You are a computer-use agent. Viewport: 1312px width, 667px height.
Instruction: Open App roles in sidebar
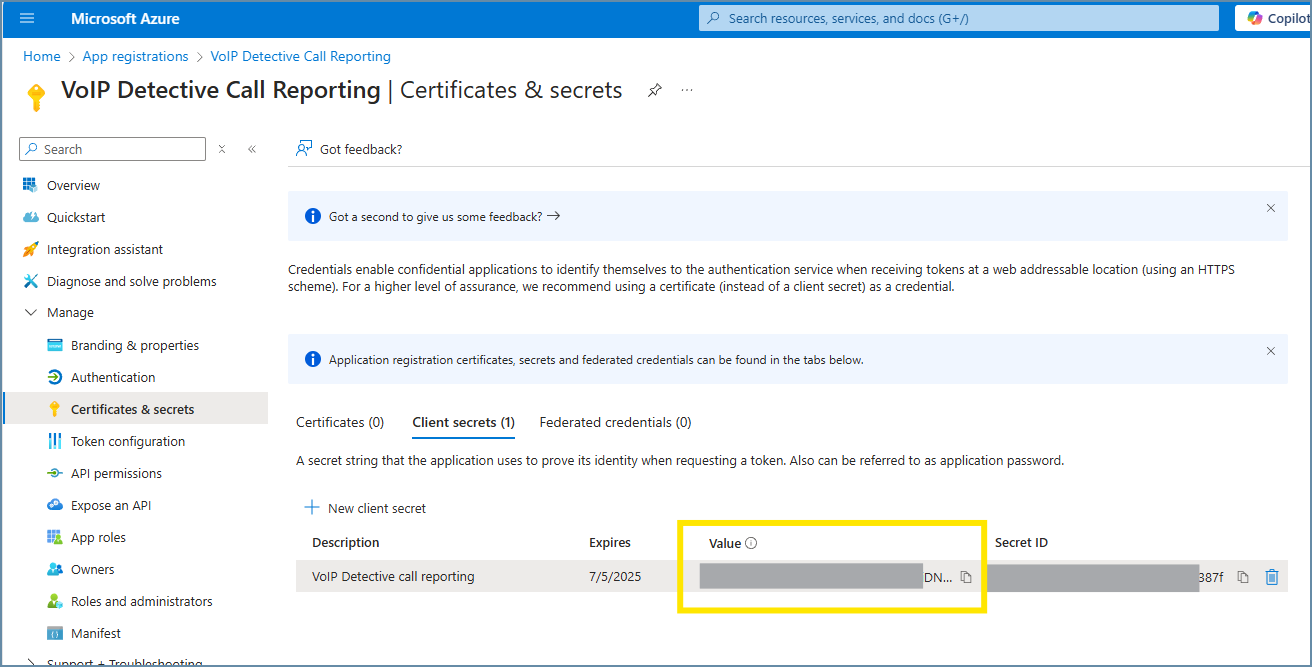[98, 537]
